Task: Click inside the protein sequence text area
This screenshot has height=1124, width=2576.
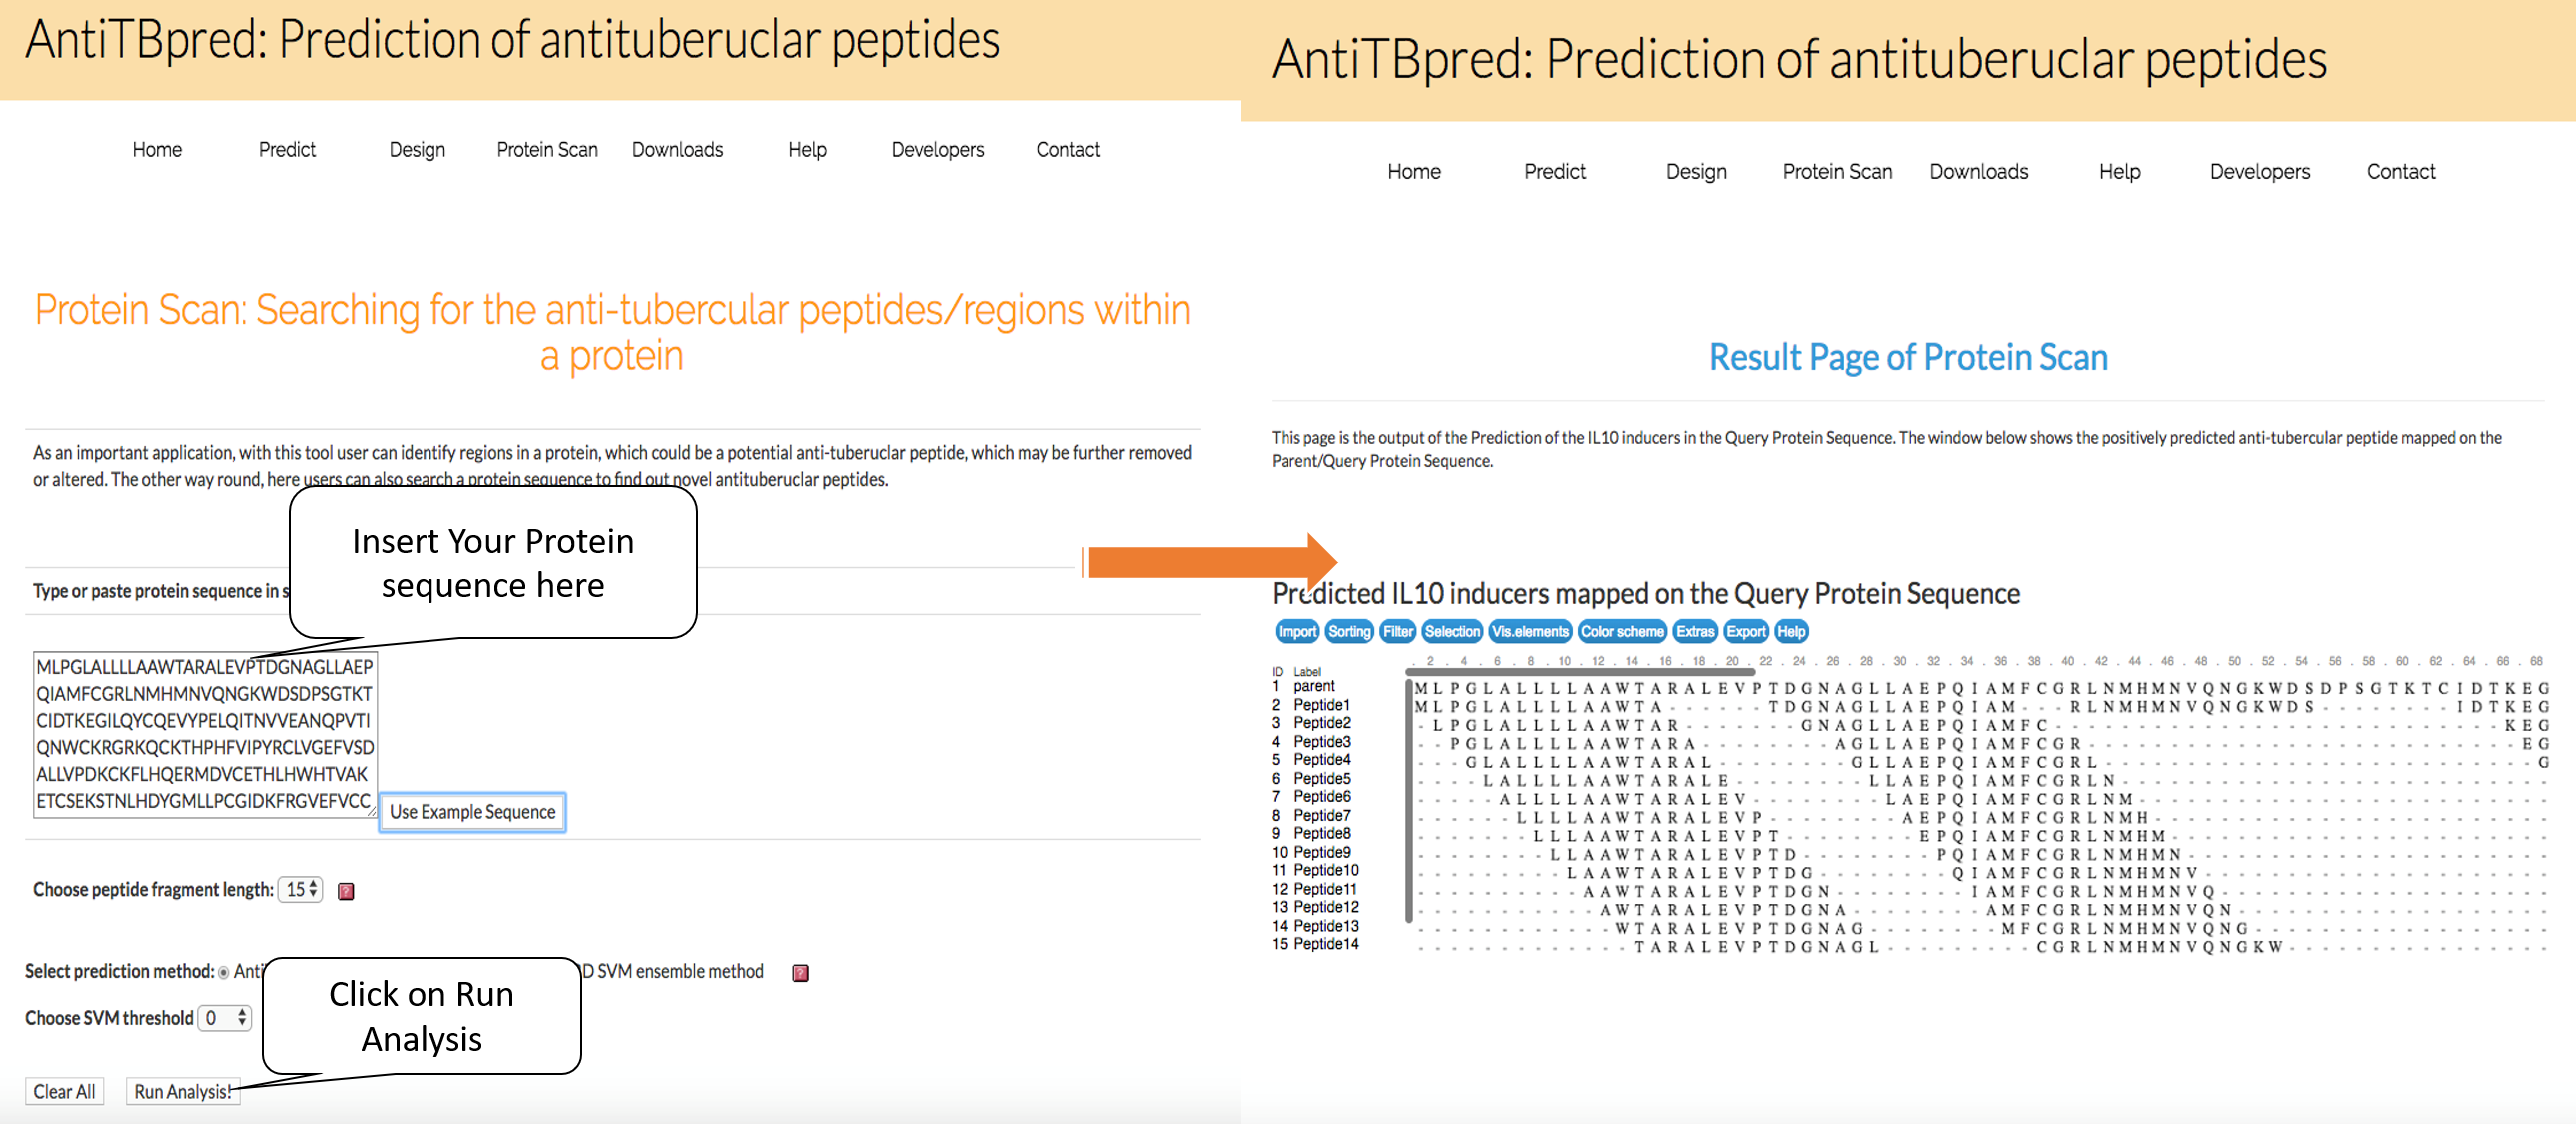Action: click(204, 734)
